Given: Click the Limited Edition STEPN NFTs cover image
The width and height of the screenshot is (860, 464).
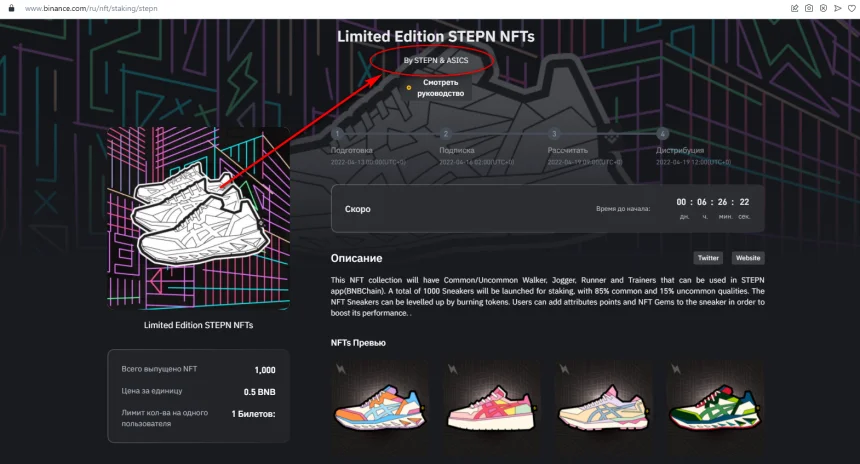Looking at the screenshot, I should click(198, 218).
